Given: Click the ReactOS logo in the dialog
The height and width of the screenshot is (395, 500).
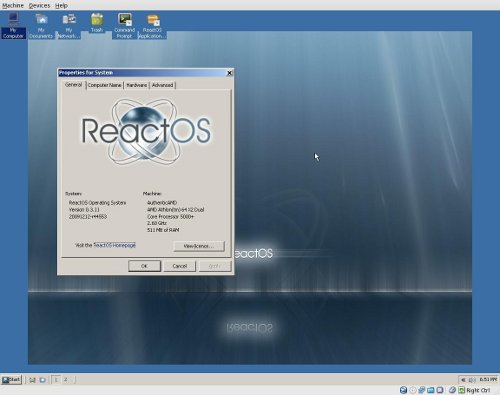Looking at the screenshot, I should 146,132.
